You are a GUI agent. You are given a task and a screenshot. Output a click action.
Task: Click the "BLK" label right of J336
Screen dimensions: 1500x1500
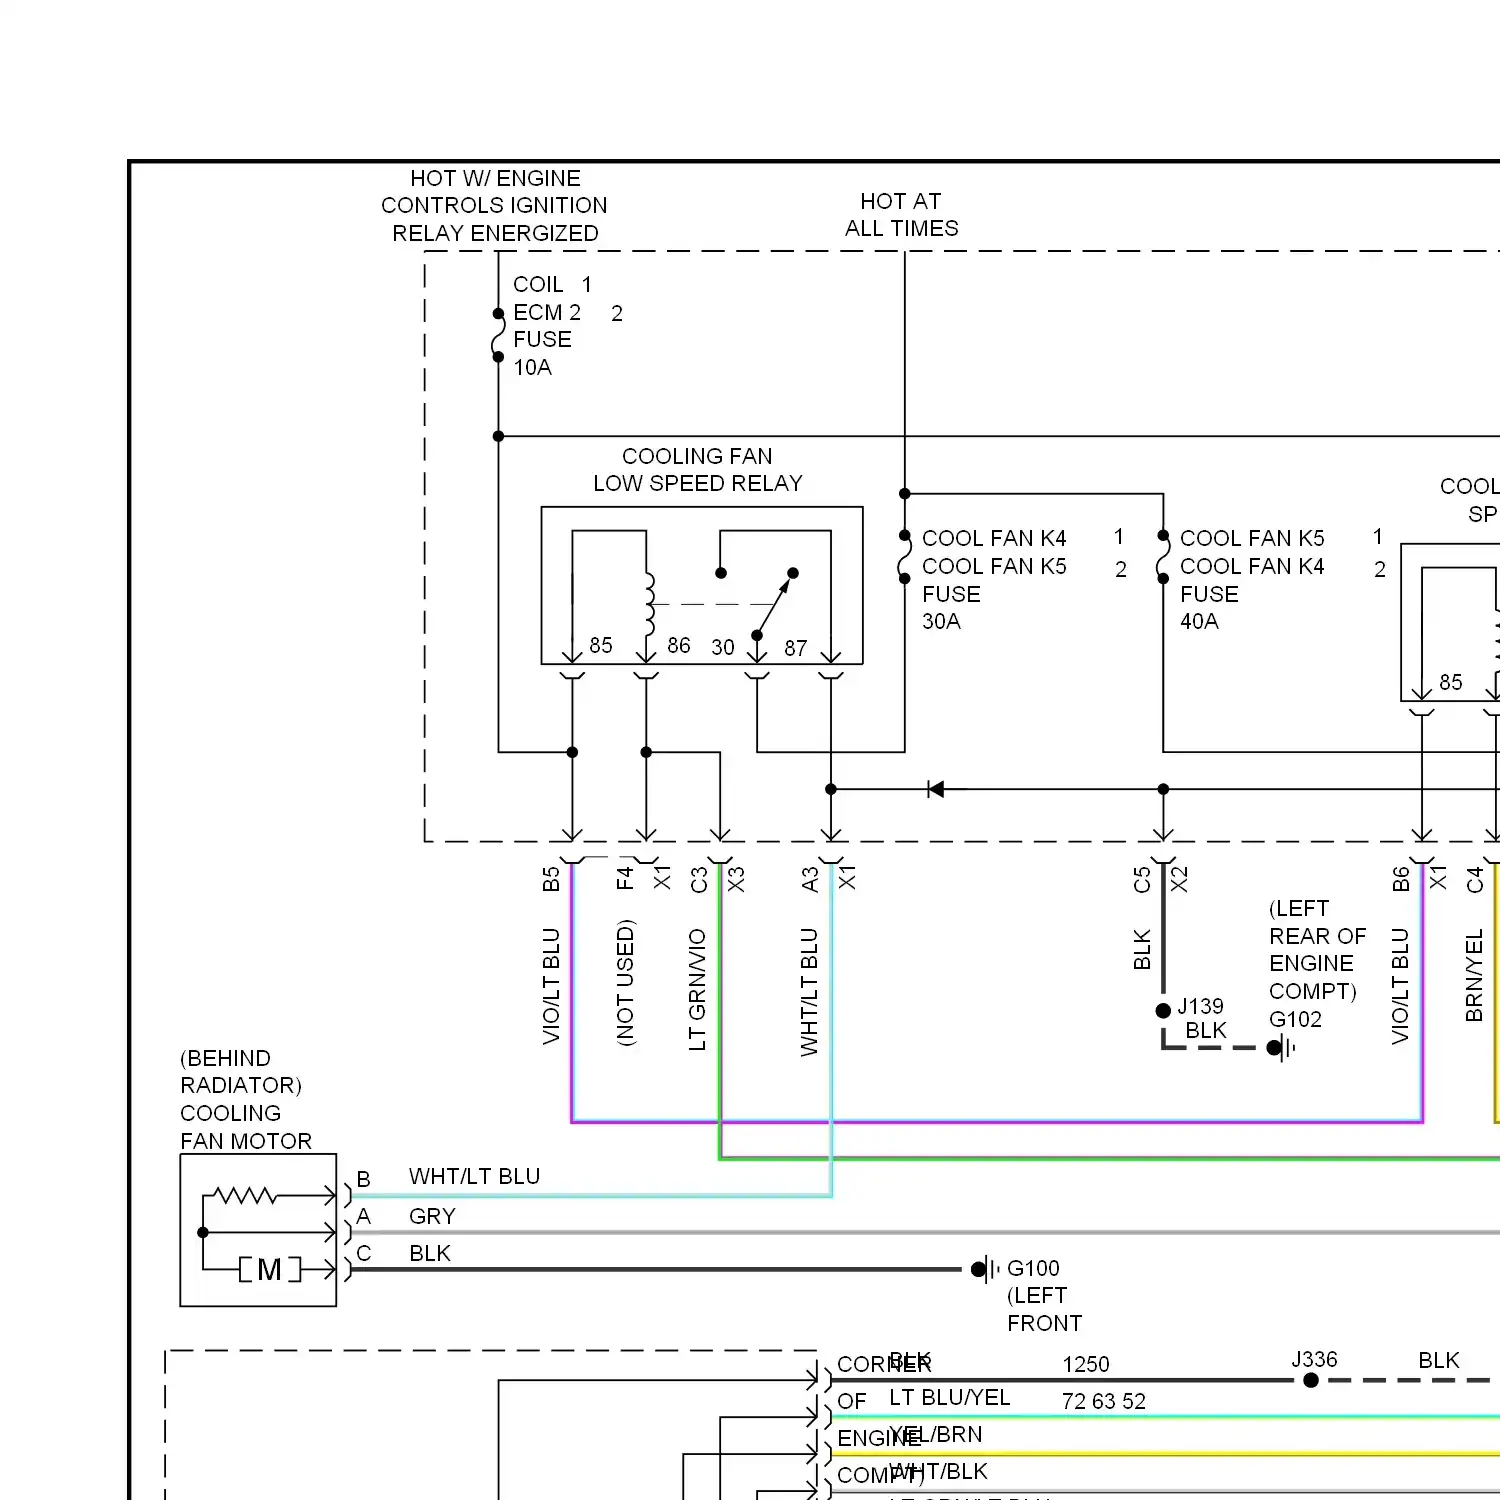[x=1439, y=1361]
